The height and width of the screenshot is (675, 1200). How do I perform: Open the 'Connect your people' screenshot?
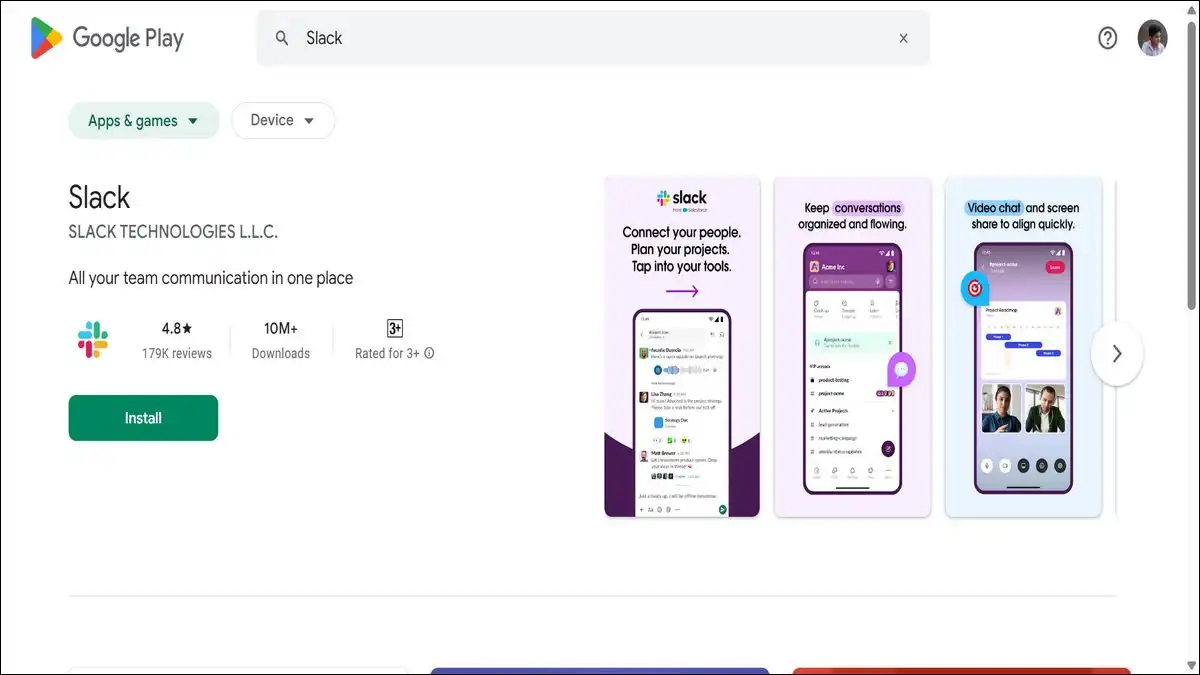(682, 347)
